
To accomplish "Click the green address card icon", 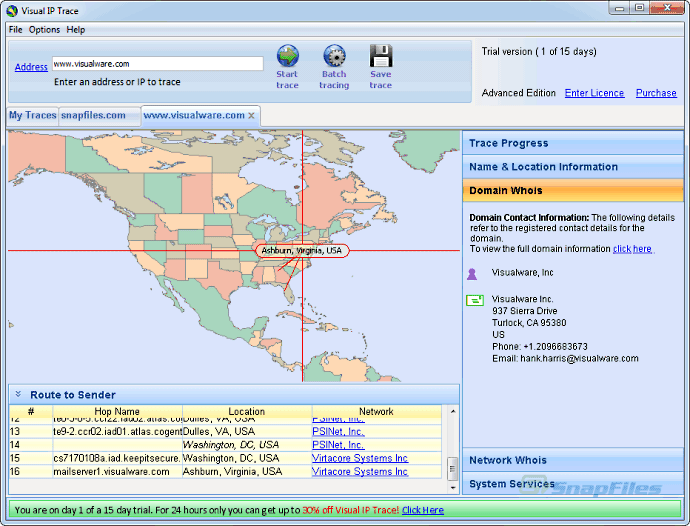I will coord(475,300).
